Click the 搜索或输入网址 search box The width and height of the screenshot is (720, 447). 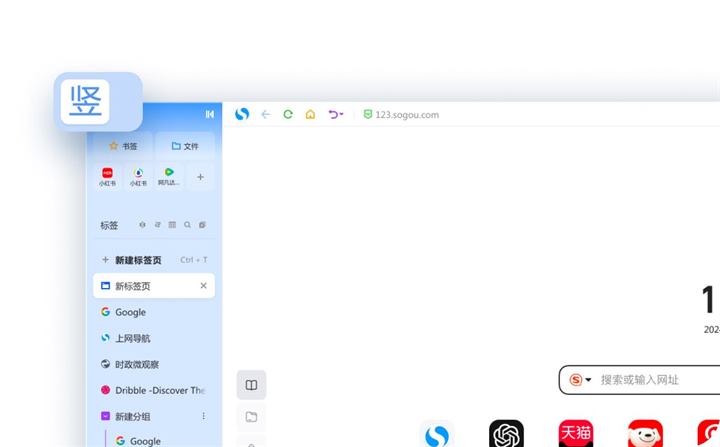pos(639,380)
